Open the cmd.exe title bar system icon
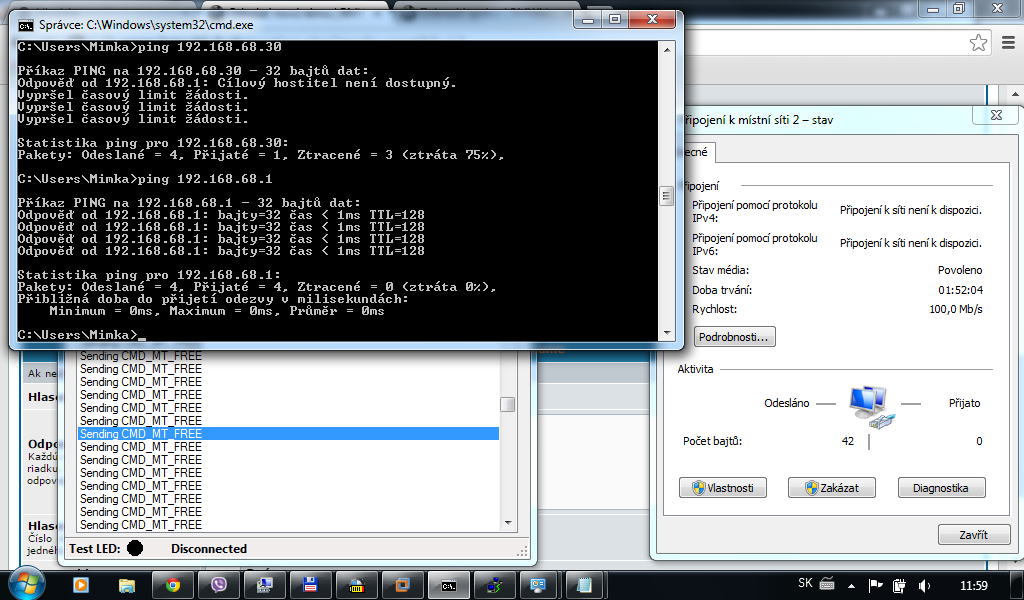This screenshot has height=600, width=1024. 25,26
